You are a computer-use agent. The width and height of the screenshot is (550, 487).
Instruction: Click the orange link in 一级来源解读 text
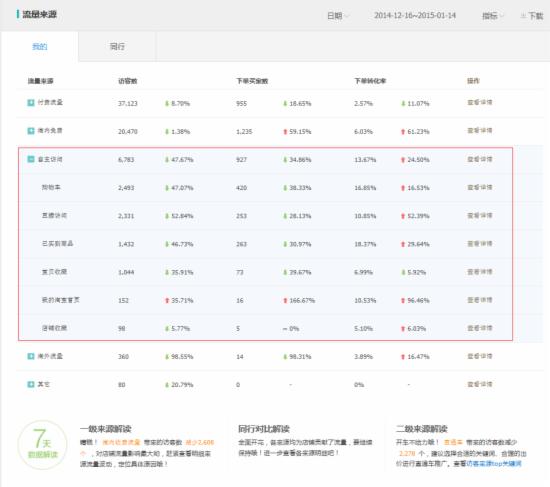[121, 442]
